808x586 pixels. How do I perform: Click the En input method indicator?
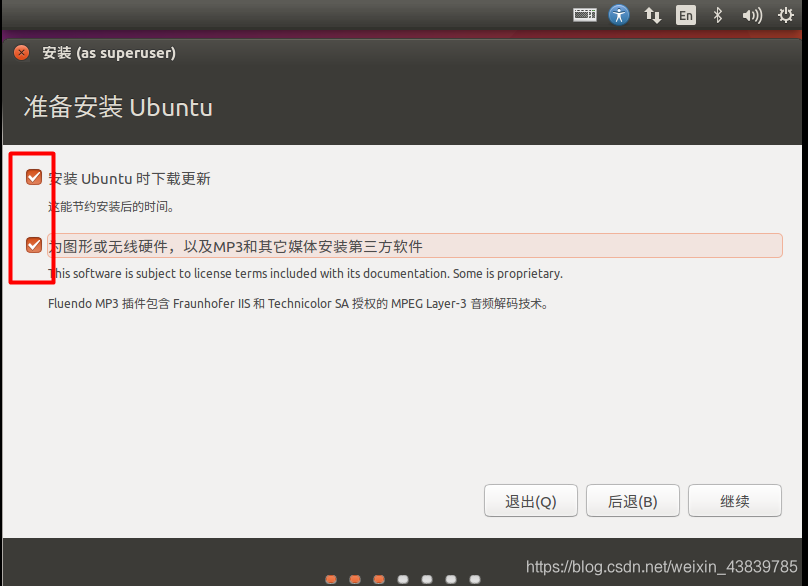685,15
